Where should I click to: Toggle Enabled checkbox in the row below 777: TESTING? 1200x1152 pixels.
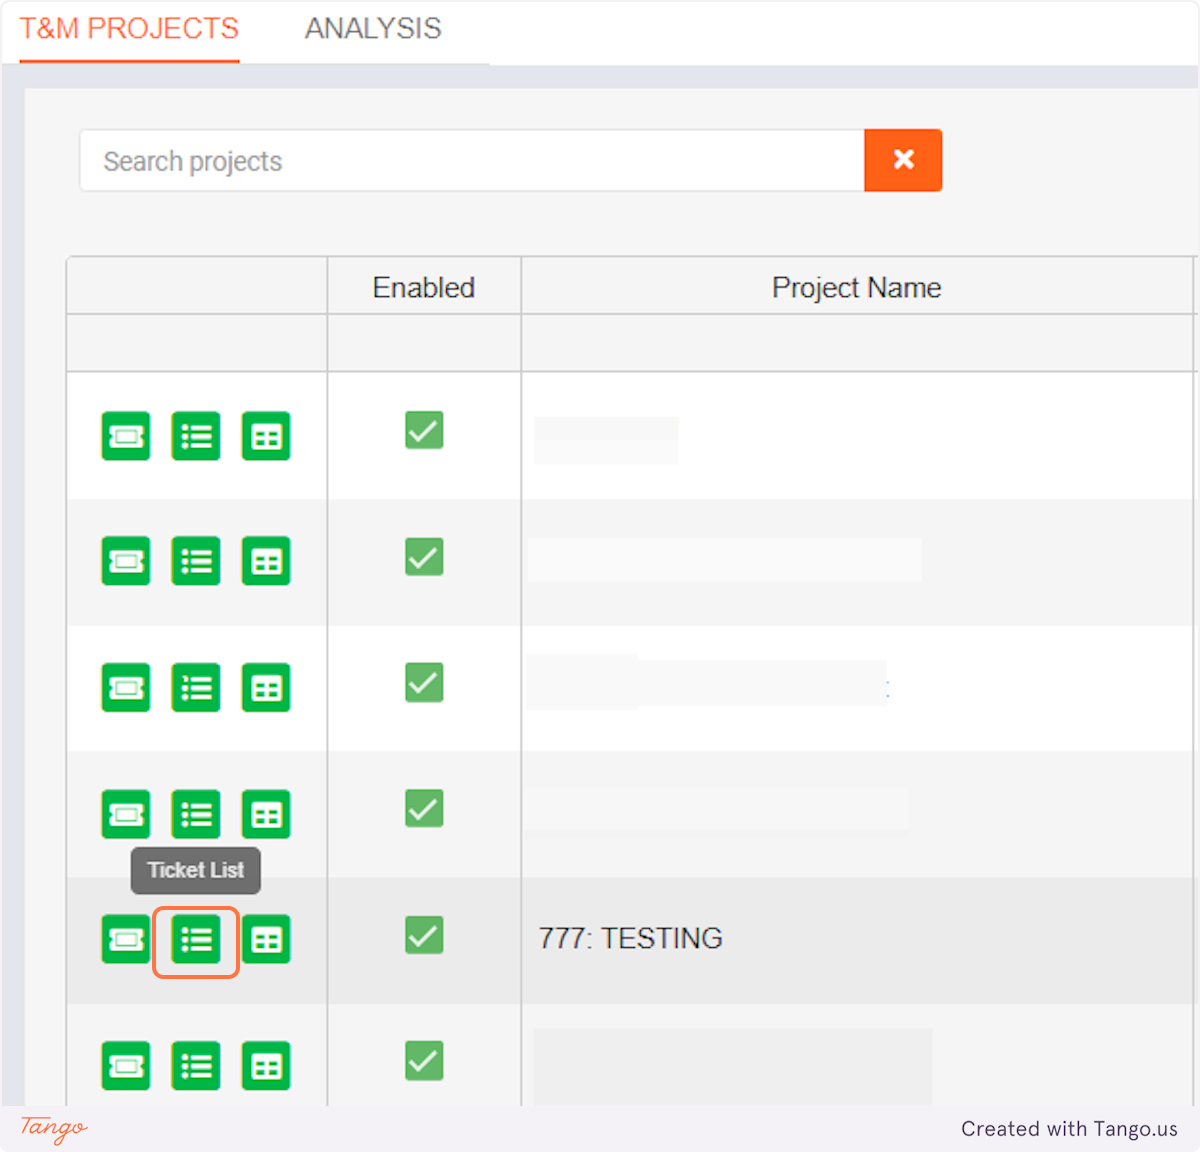point(424,1061)
